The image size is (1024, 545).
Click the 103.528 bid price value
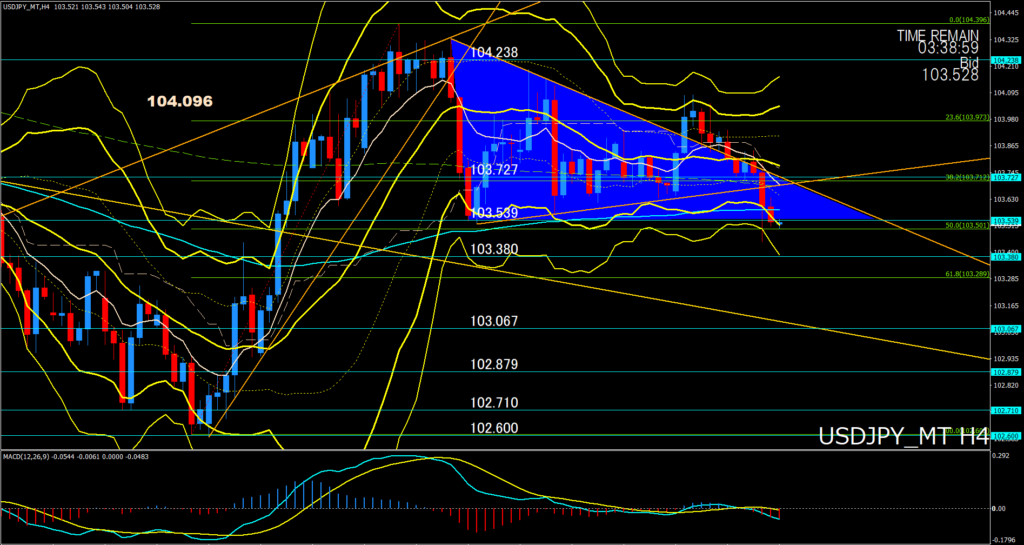tap(950, 76)
